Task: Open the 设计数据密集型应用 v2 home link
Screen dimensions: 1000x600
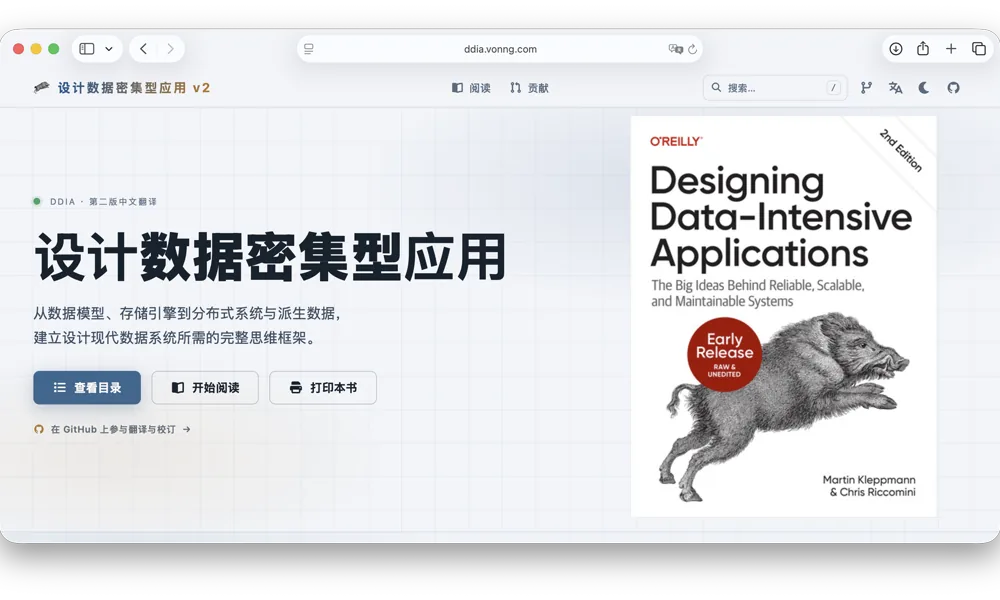Action: coord(134,88)
